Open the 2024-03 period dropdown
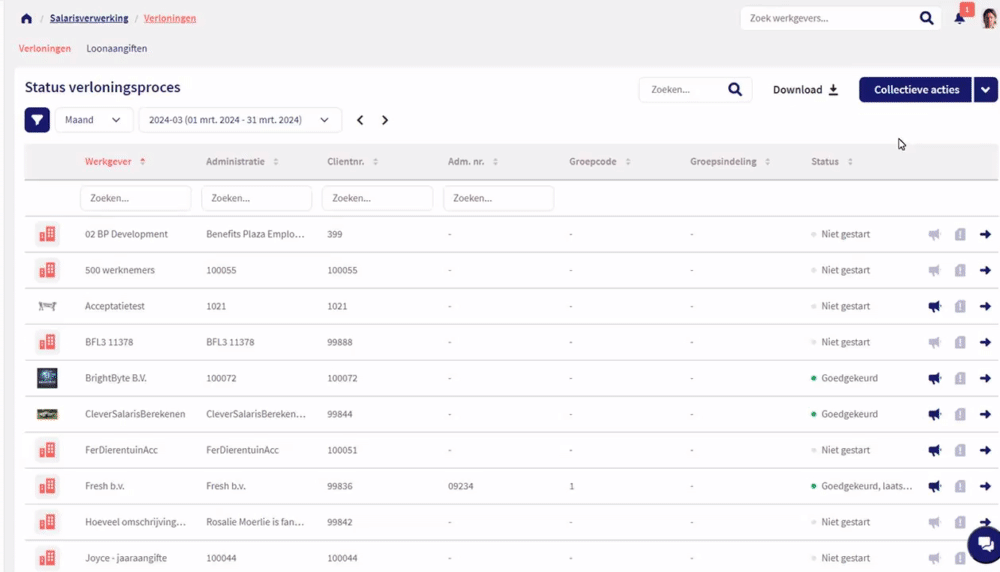 point(239,120)
